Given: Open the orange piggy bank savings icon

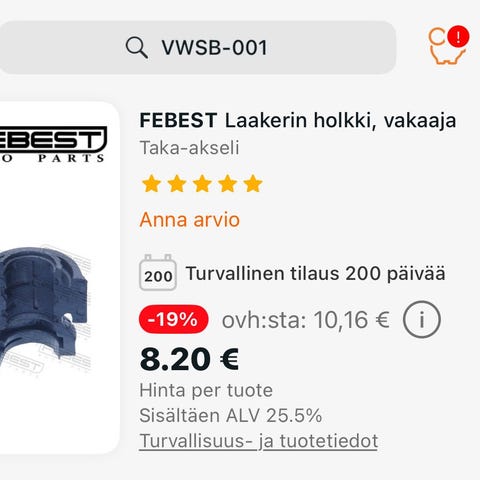Looking at the screenshot, I should (447, 47).
